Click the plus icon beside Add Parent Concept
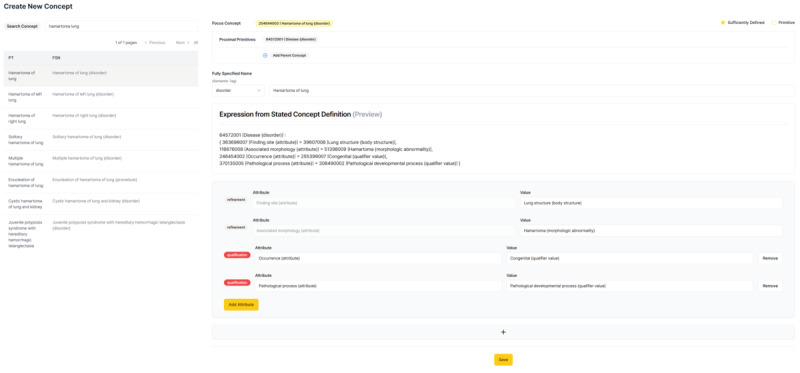The image size is (800, 373). point(265,55)
